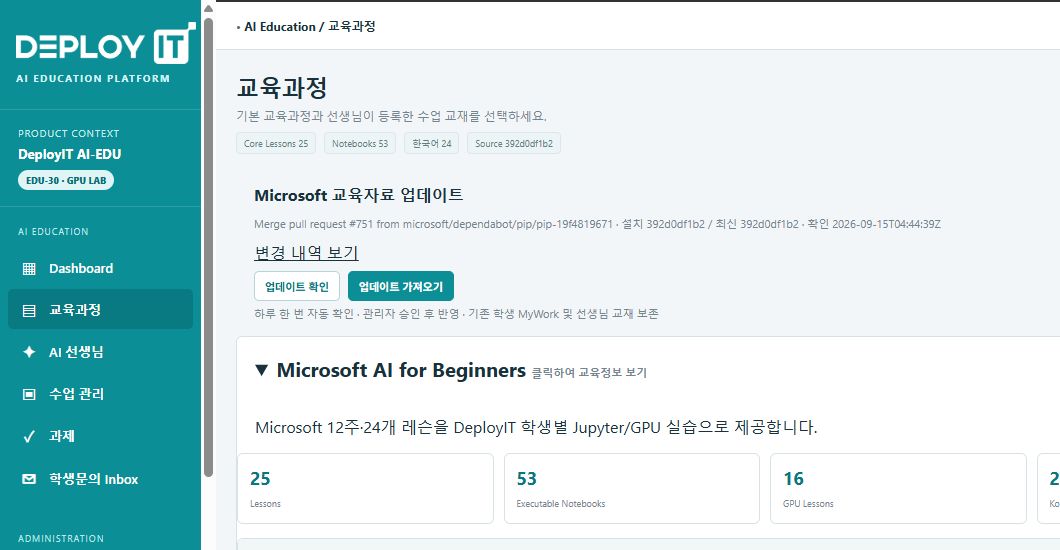Click the Core Lessons 25 chip

tap(276, 143)
